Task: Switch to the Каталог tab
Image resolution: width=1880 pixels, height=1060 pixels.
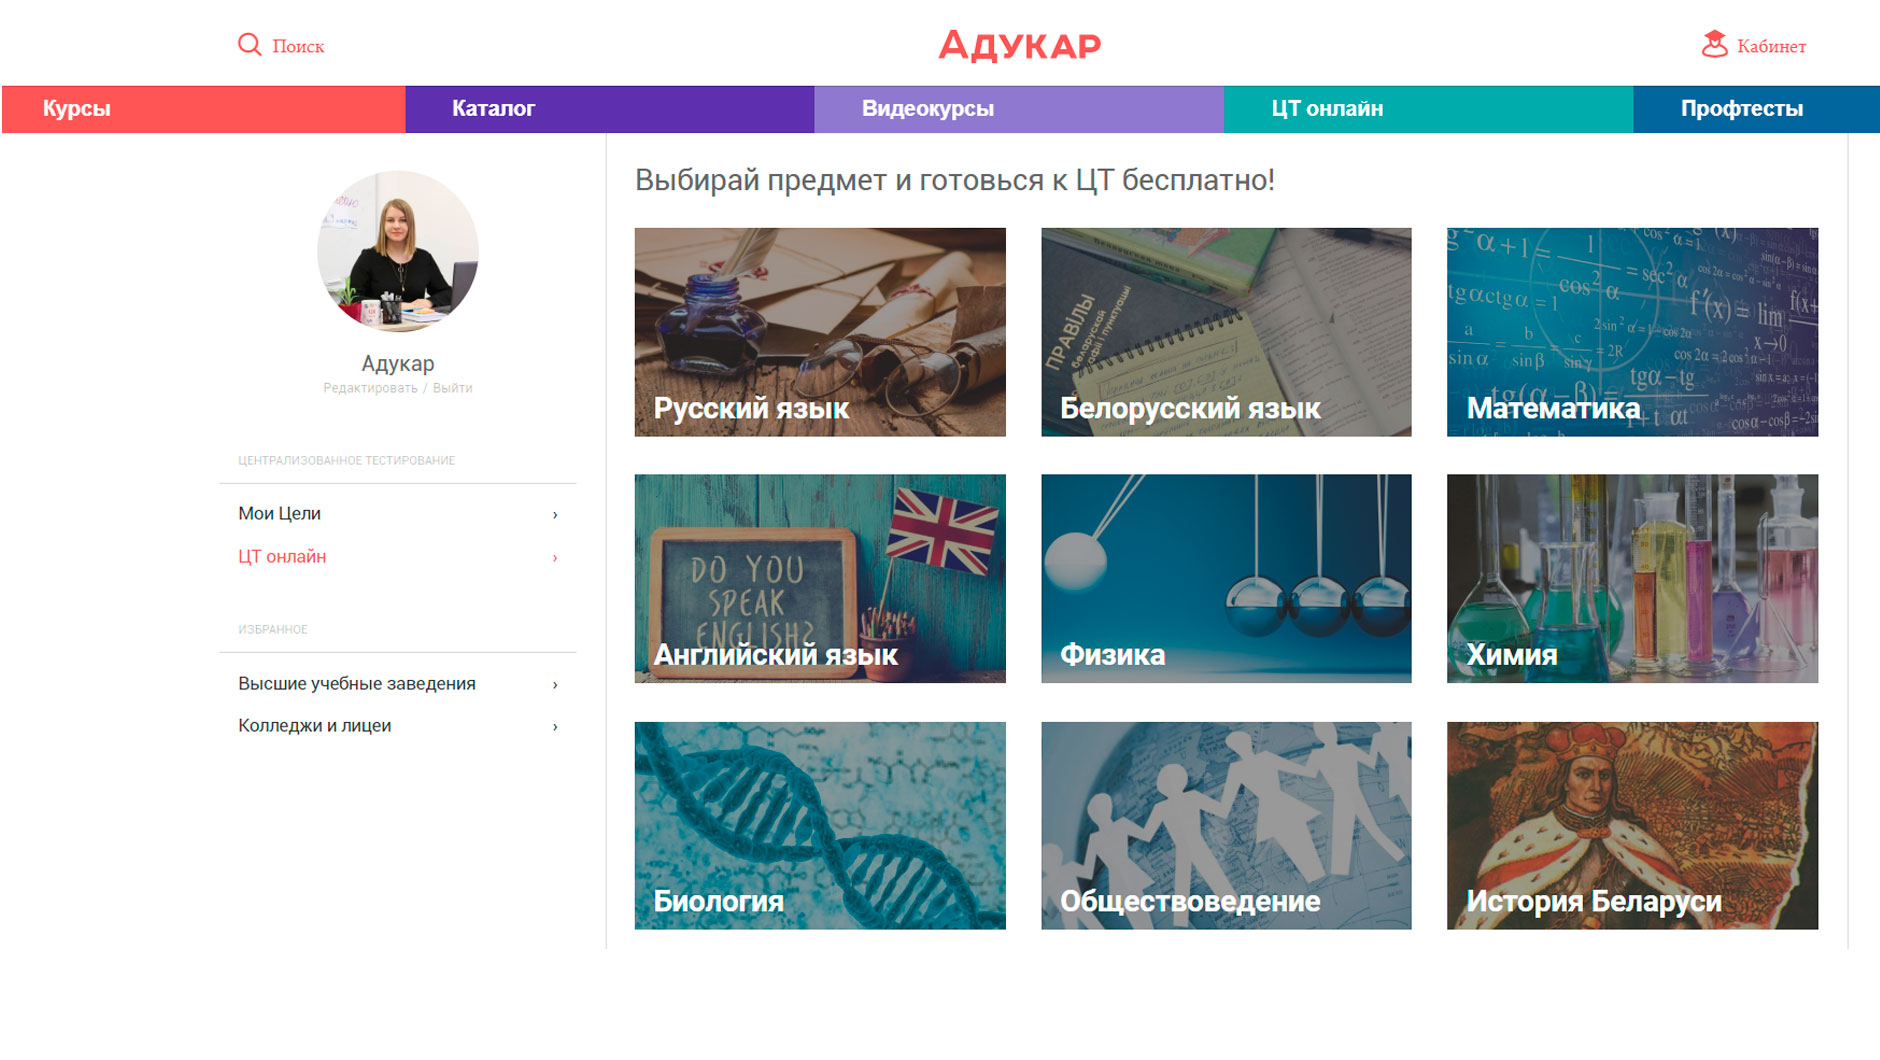Action: click(610, 109)
